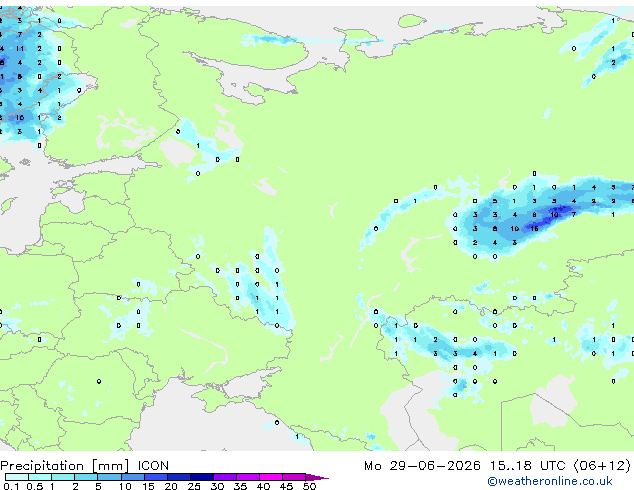Select the legend swatch between 5 and 10
634x490 pixels.
[109, 477]
